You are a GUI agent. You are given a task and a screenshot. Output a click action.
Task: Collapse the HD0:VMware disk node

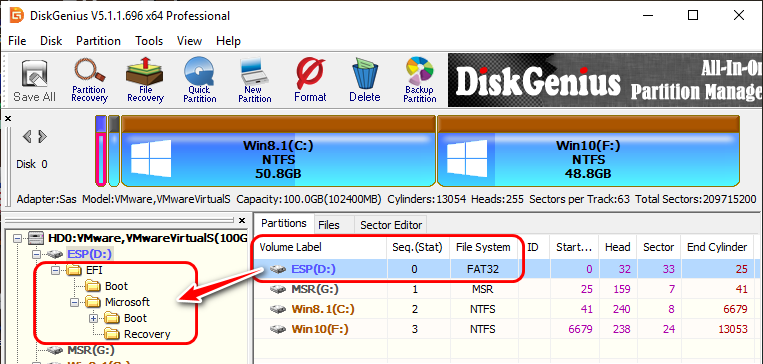click(18, 238)
